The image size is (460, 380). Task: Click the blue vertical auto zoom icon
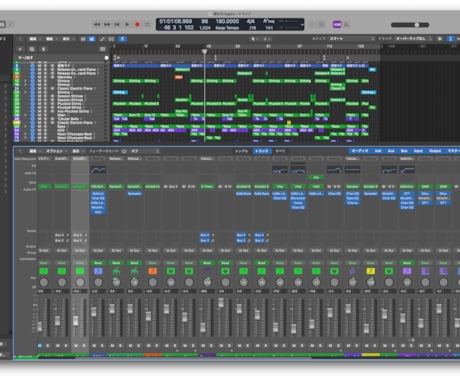[450, 39]
